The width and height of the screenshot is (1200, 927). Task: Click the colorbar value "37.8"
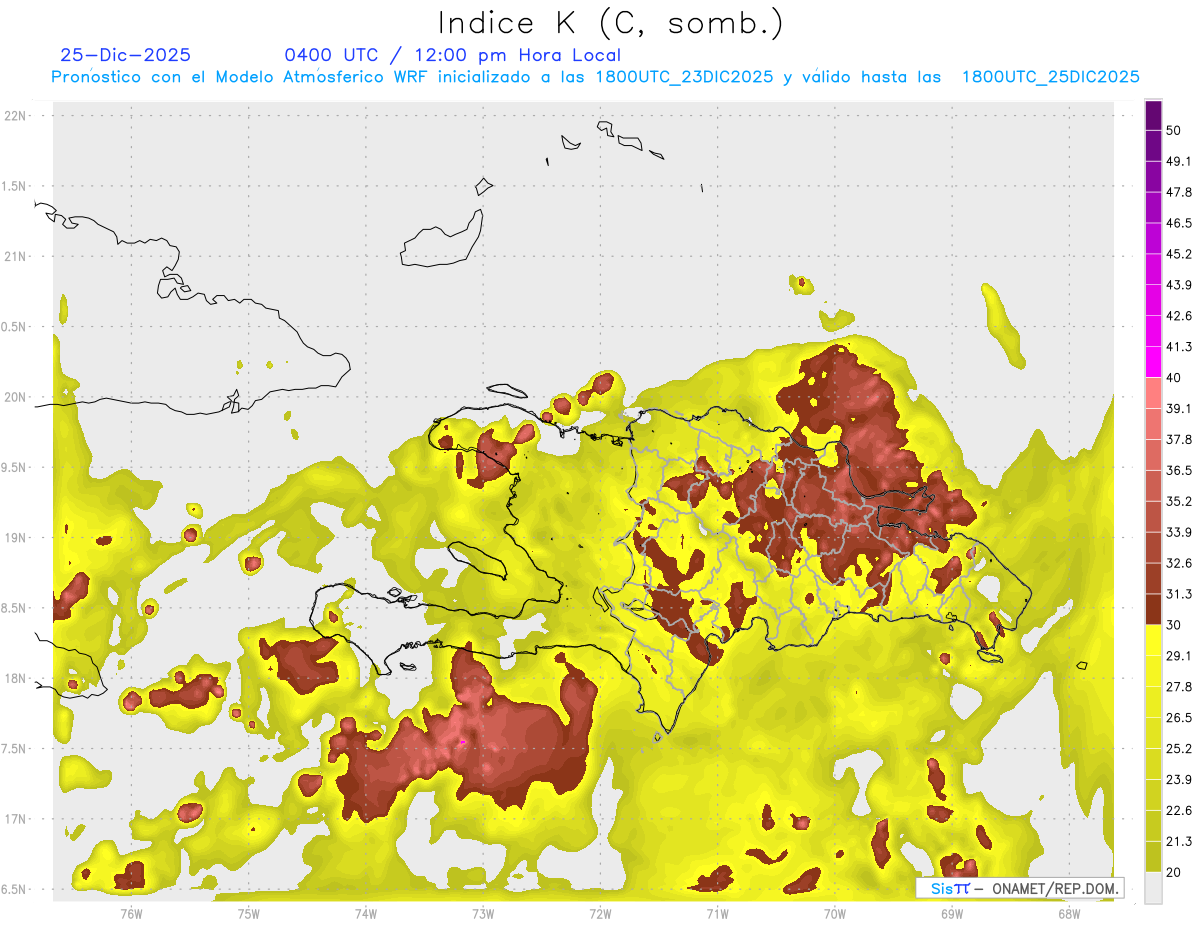(1179, 439)
